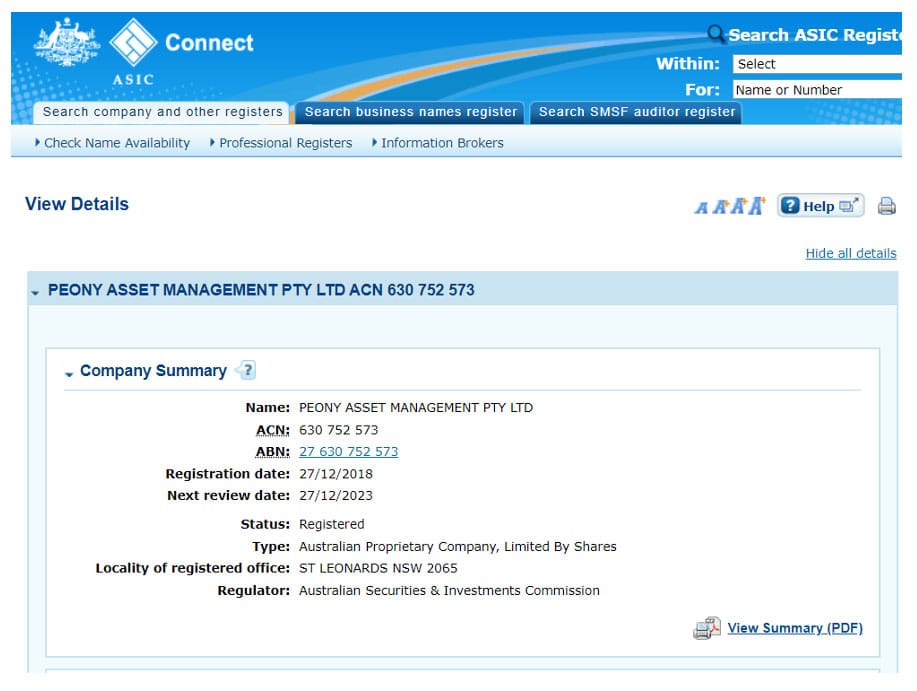
Task: Open the View Summary (PDF) link
Action: 795,628
